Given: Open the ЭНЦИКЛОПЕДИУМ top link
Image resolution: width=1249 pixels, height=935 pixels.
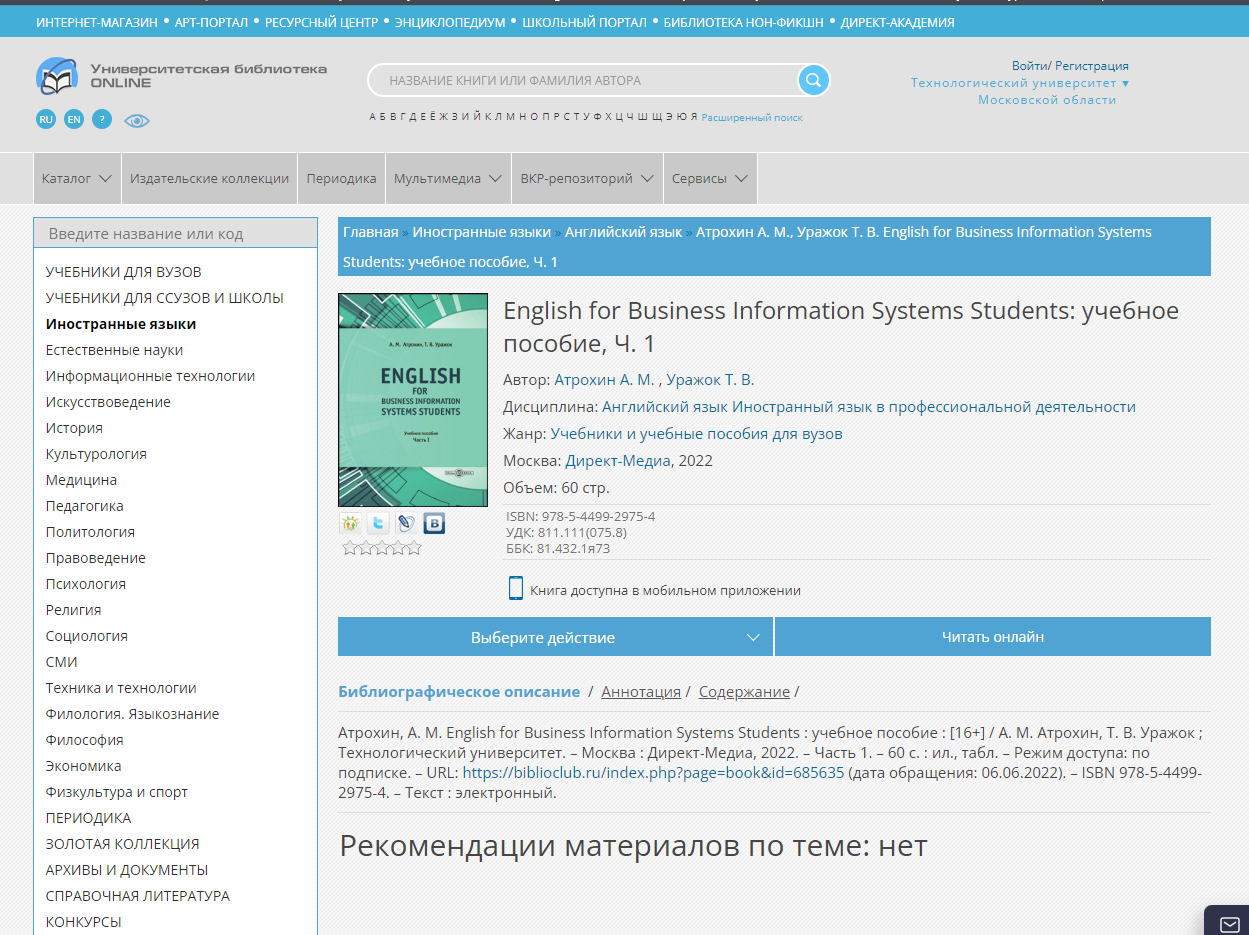Looking at the screenshot, I should pyautogui.click(x=450, y=22).
